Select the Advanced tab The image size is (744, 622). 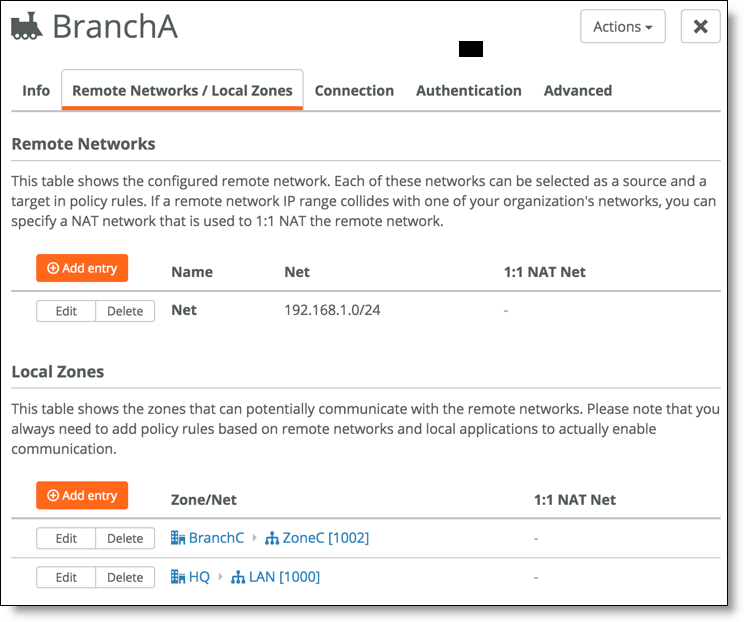(x=578, y=91)
